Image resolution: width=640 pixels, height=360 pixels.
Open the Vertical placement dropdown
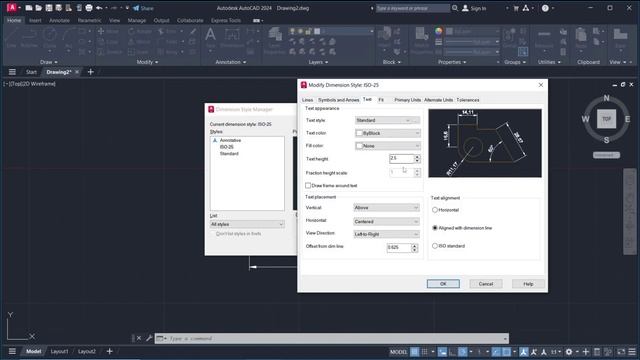pyautogui.click(x=386, y=208)
